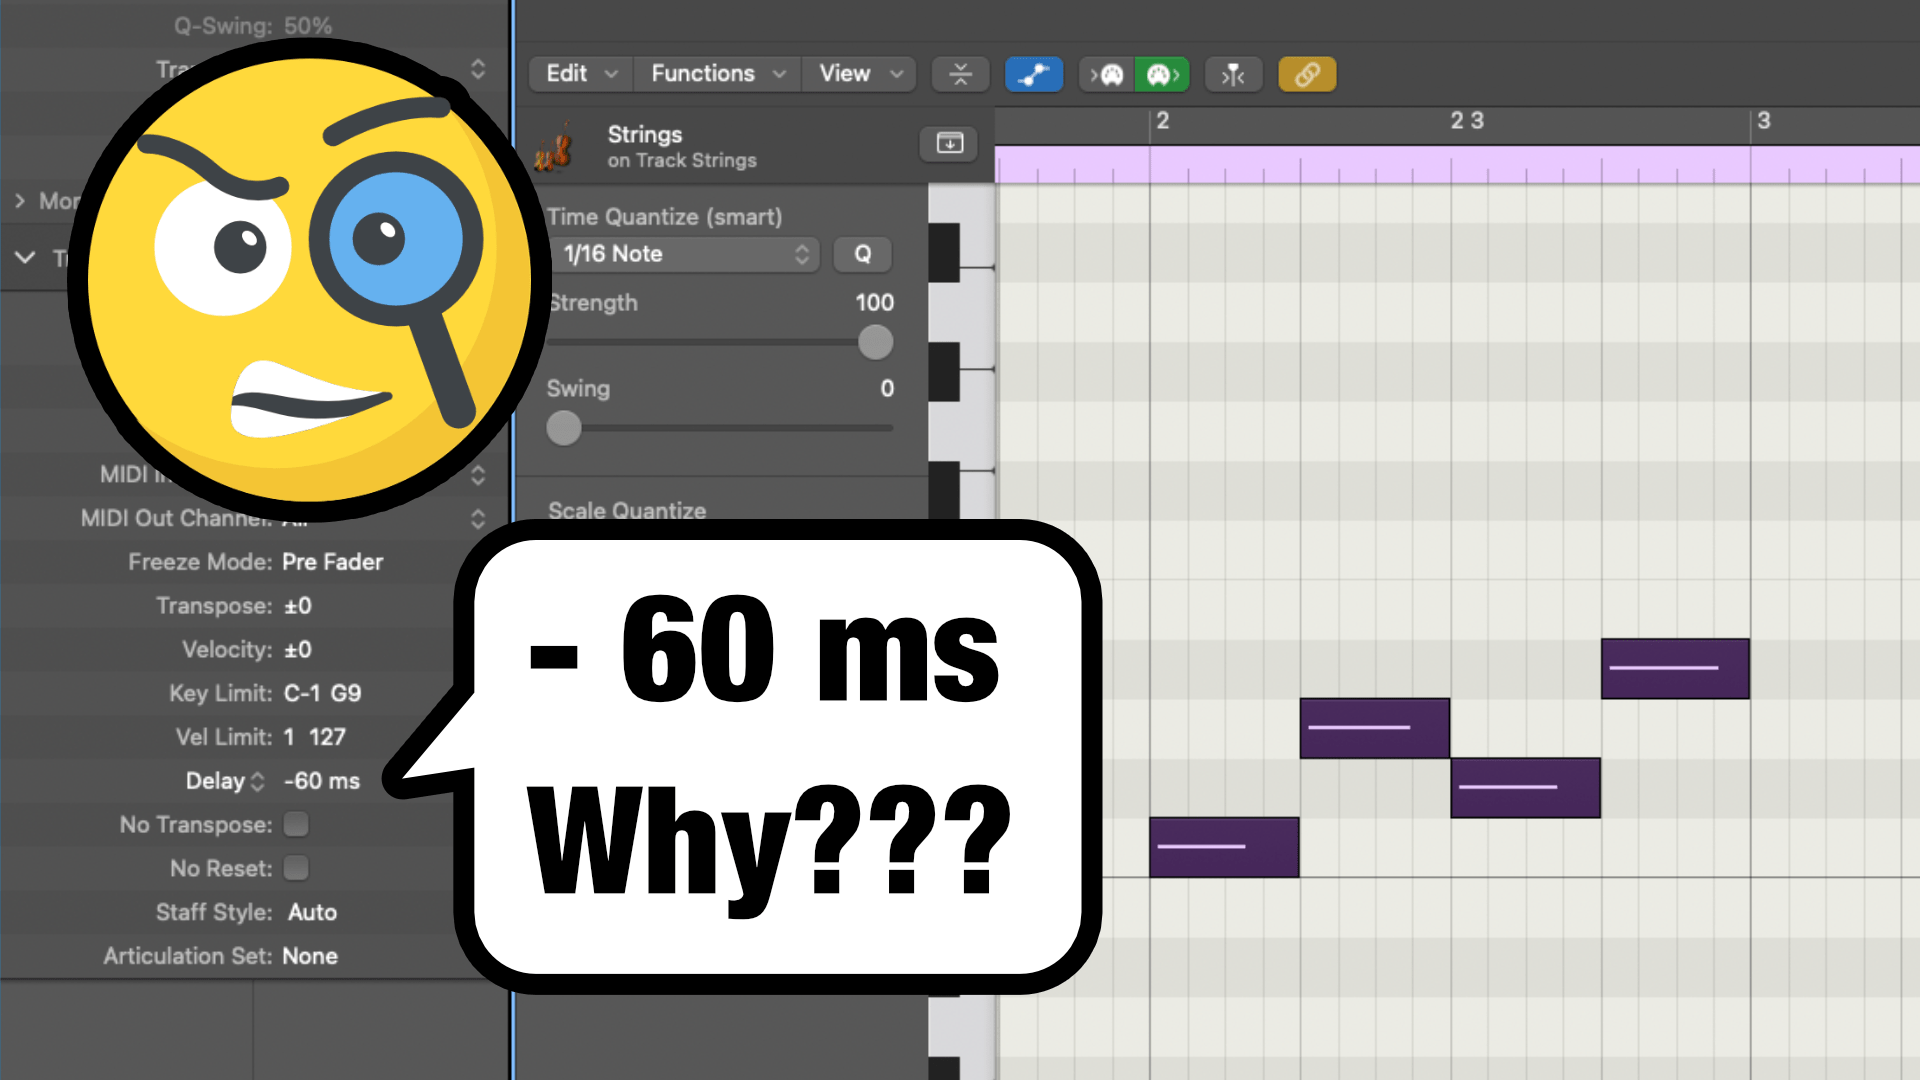Image resolution: width=1920 pixels, height=1080 pixels.
Task: Click the Strings instrument icon
Action: tap(553, 148)
